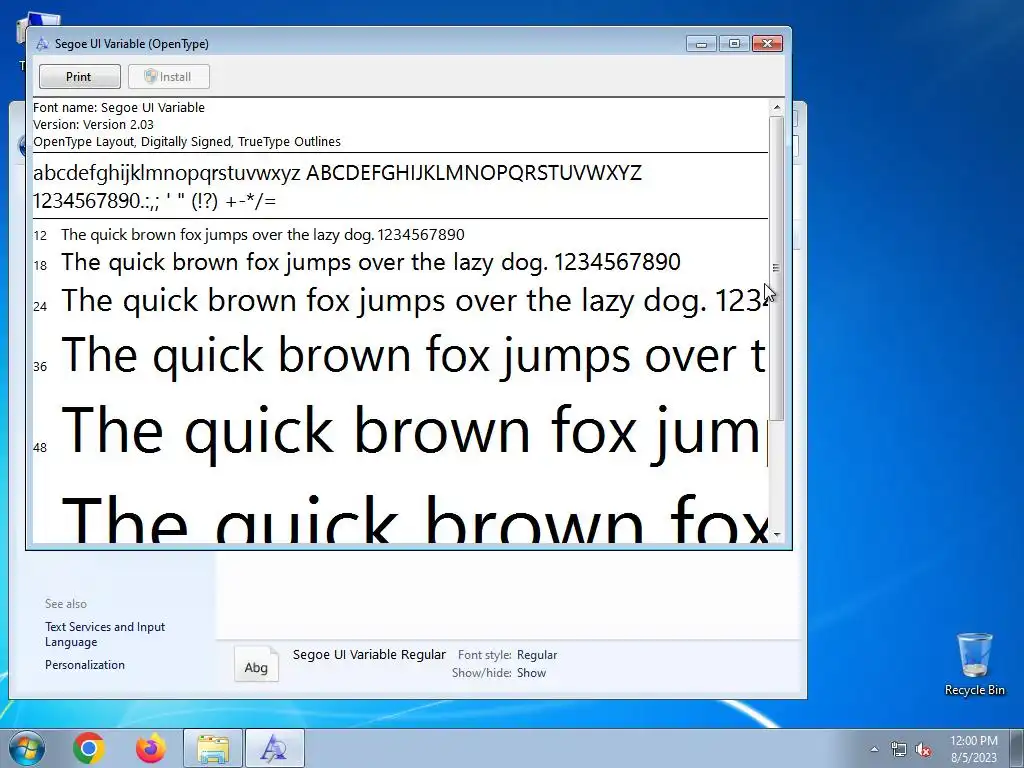Viewport: 1024px width, 768px height.
Task: Click the vertical scrollbar thumb in font viewer
Action: pyautogui.click(x=776, y=268)
